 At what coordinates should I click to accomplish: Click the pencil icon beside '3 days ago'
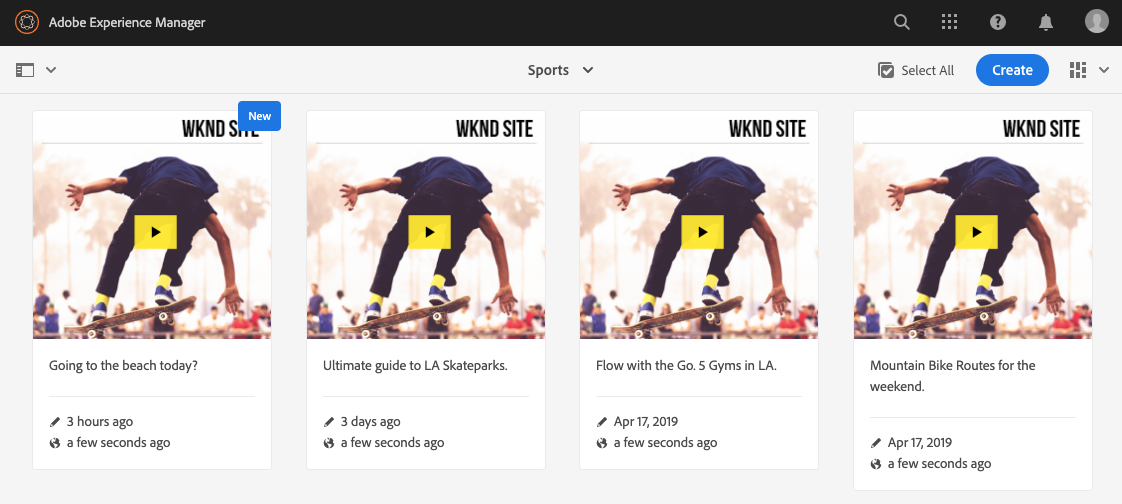click(329, 422)
